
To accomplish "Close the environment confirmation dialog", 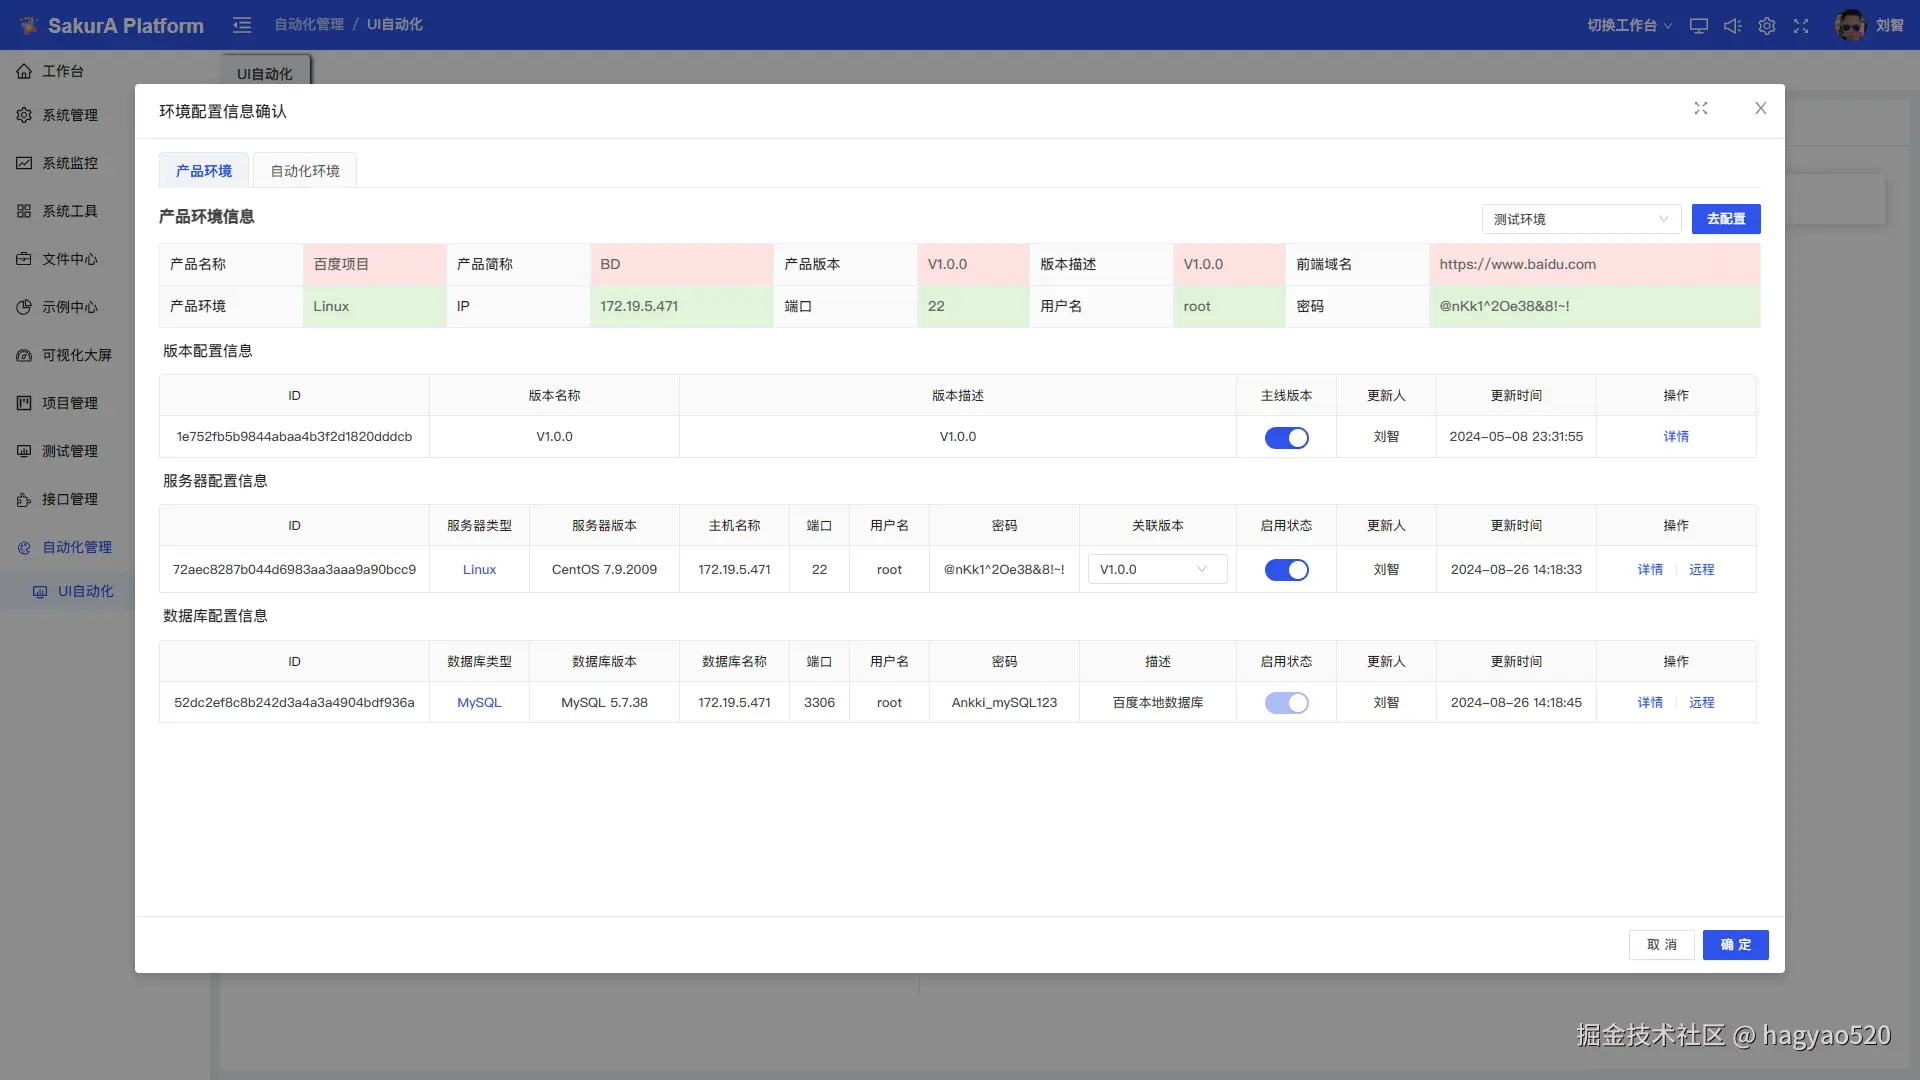I will [1761, 108].
